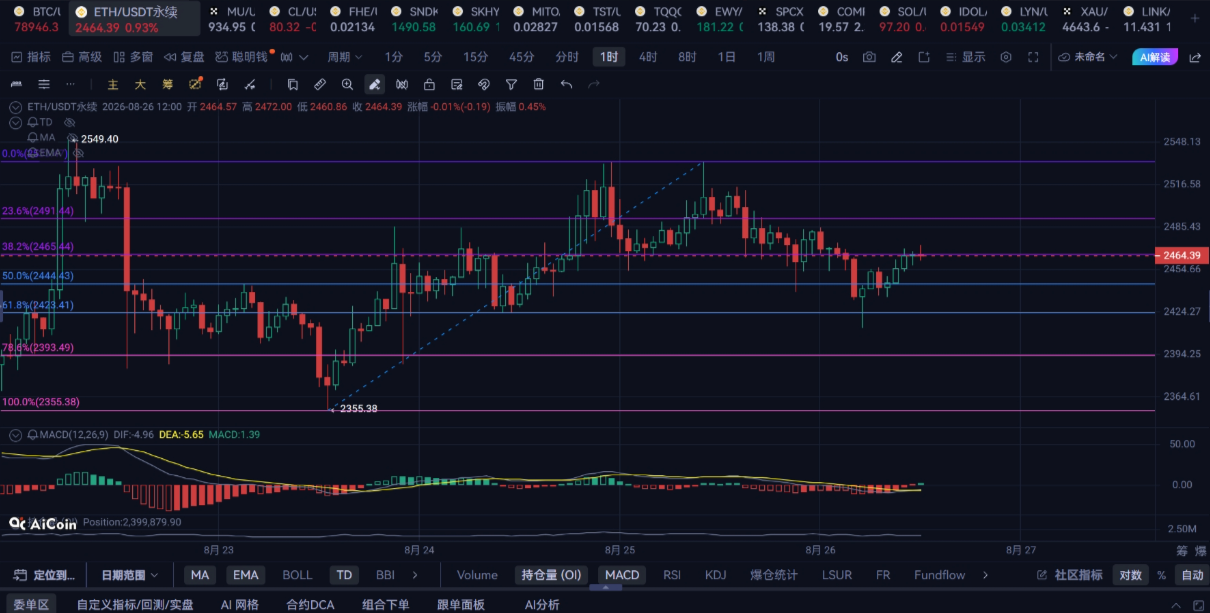The height and width of the screenshot is (613, 1210).
Task: Open the copy/layers drawing tool
Action: coord(293,84)
